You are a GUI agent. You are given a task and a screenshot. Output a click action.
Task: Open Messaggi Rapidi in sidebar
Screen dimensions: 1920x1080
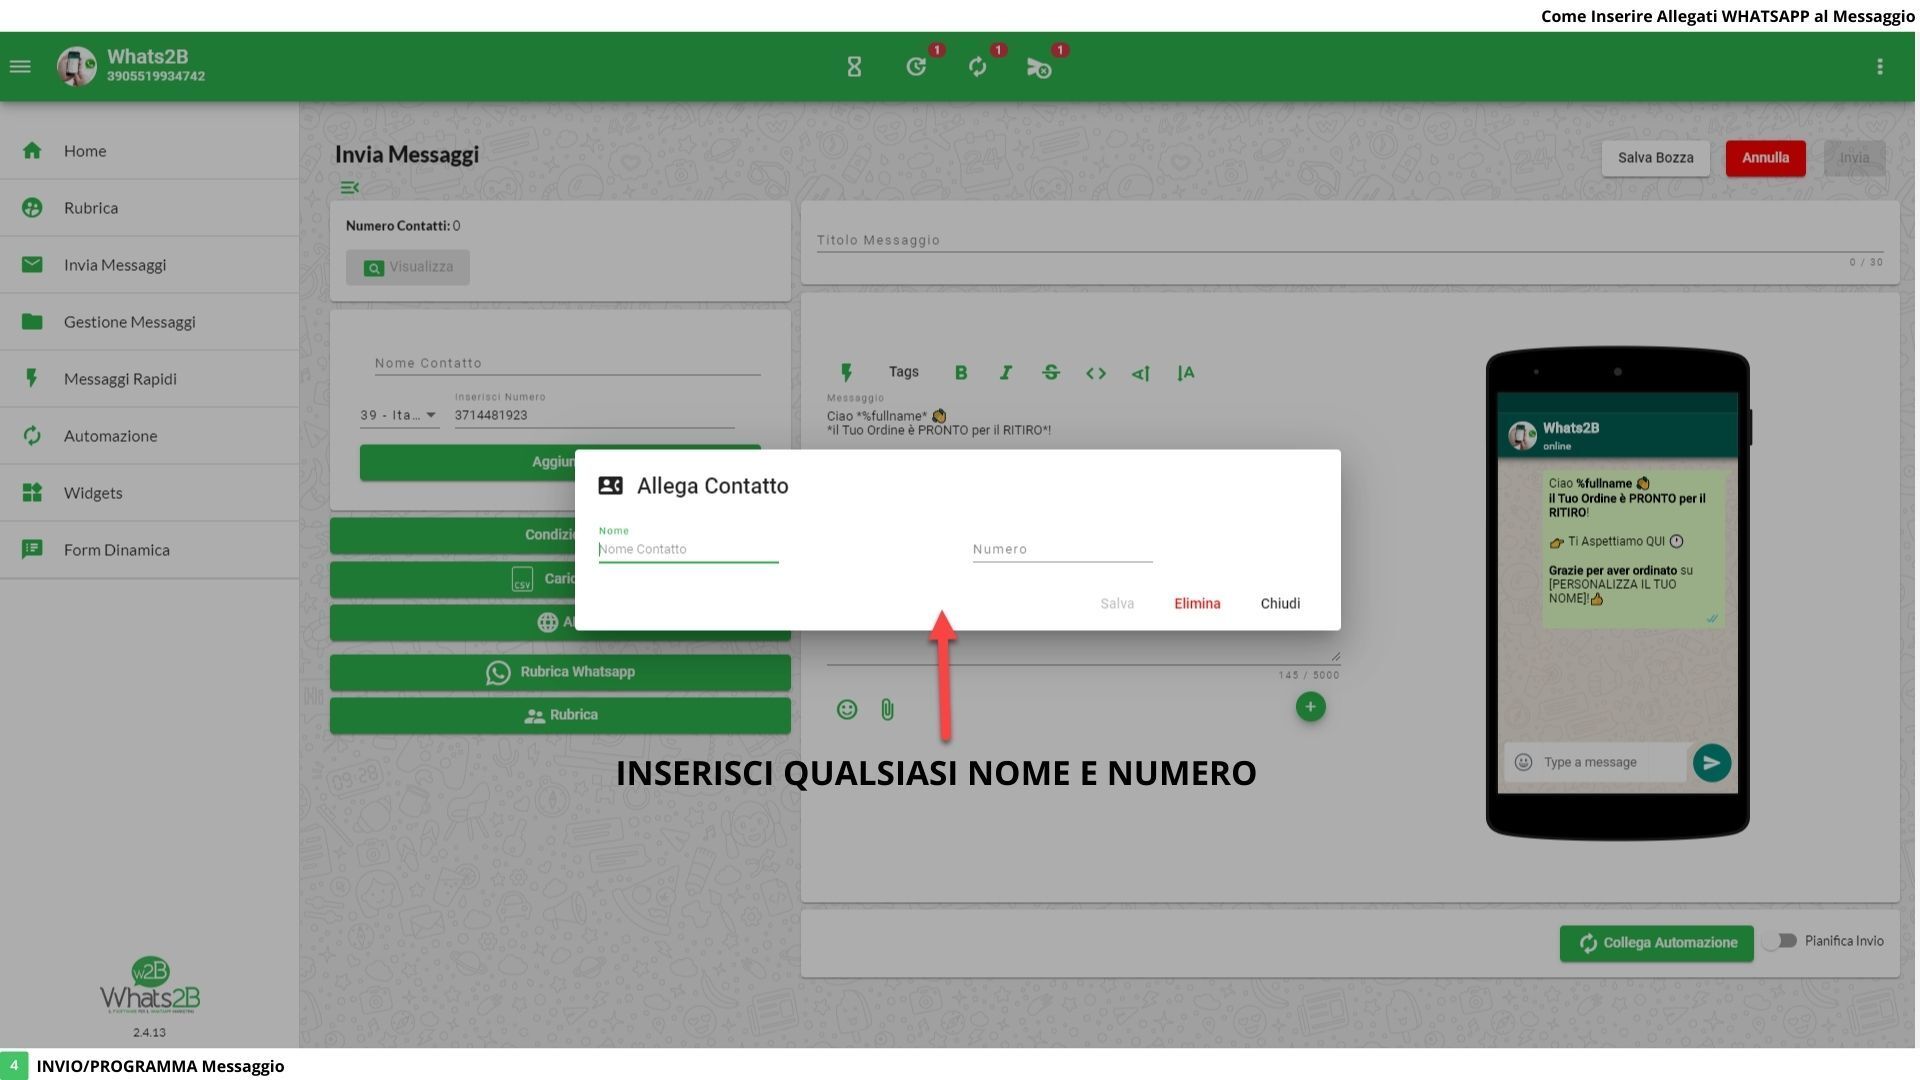(x=150, y=379)
